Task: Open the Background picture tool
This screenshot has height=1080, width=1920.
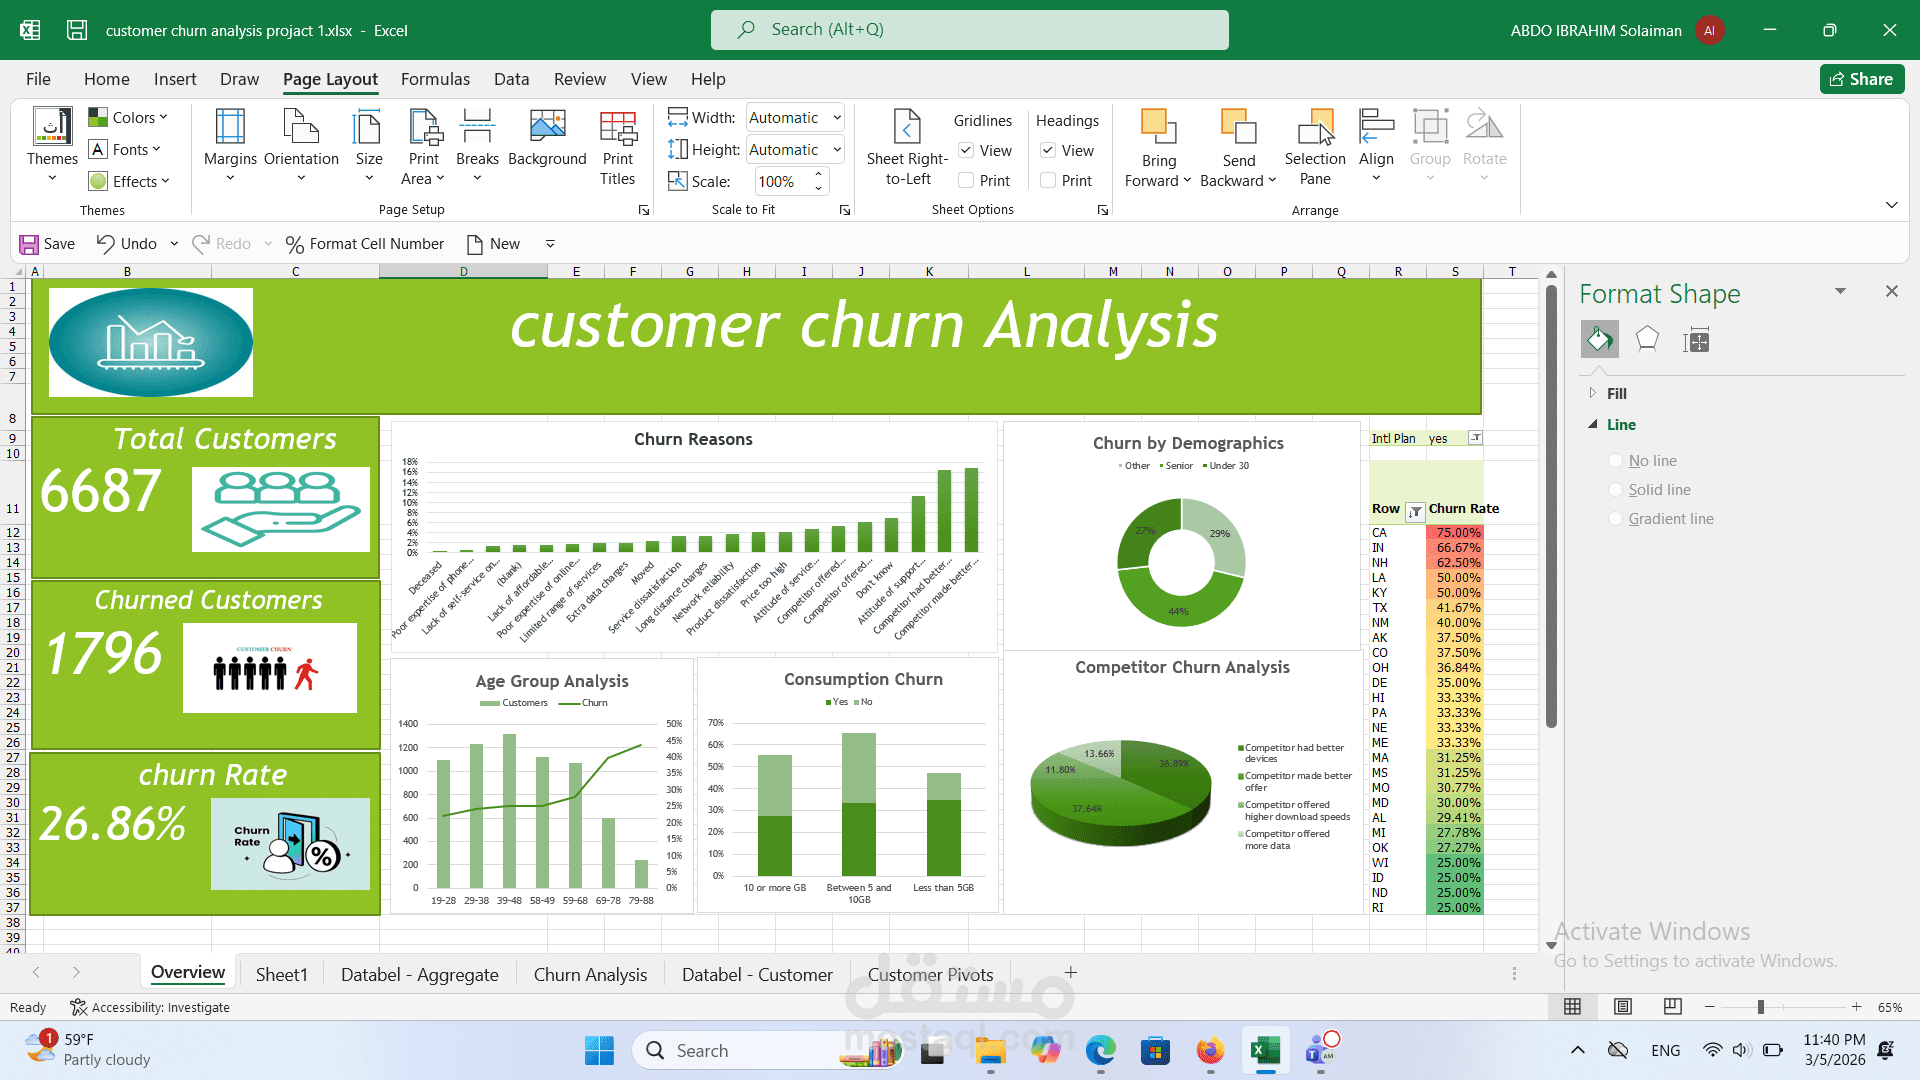Action: pos(546,144)
